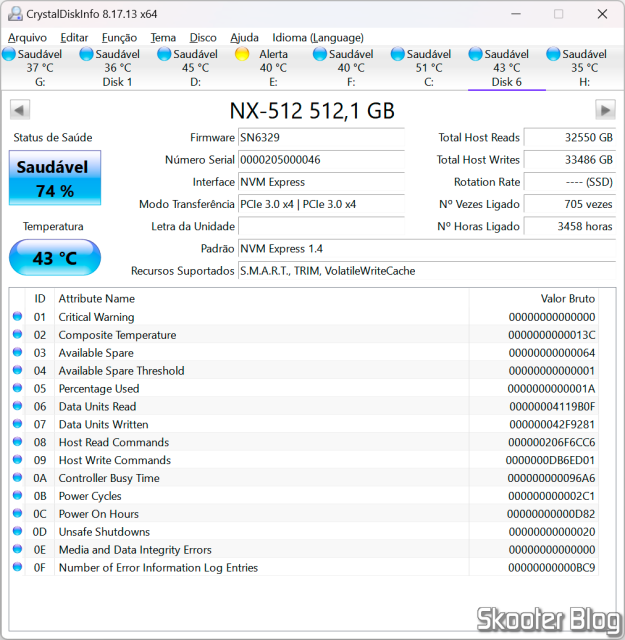Screen dimensions: 625x640
Task: Close the CrystalDiskInfo window
Action: point(602,14)
